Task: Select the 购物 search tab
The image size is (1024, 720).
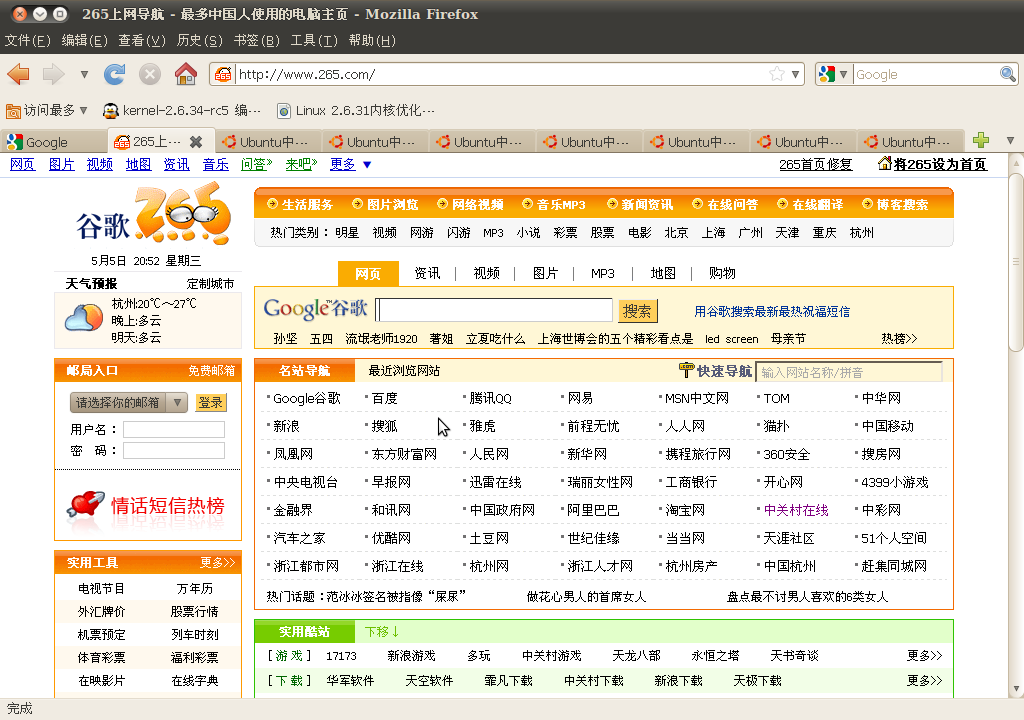Action: tap(722, 273)
